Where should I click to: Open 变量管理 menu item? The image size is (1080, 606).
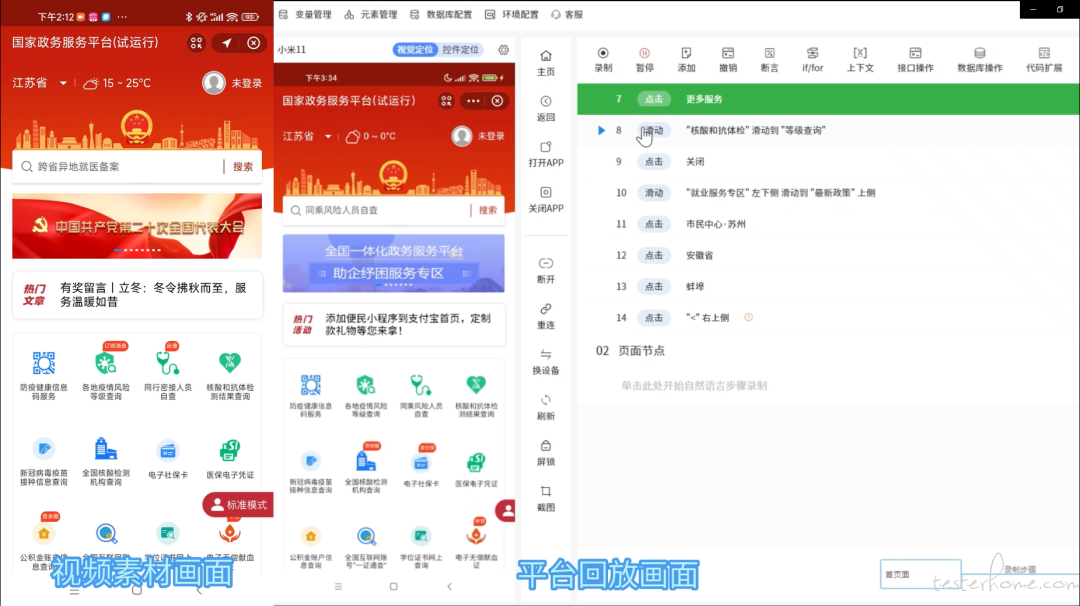(x=305, y=14)
